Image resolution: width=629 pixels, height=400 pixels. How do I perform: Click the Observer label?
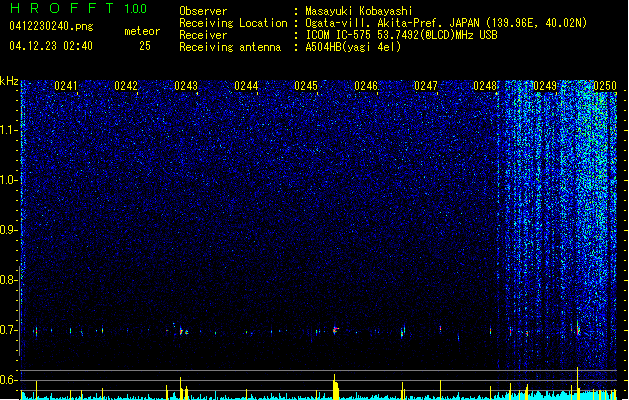[x=203, y=11]
